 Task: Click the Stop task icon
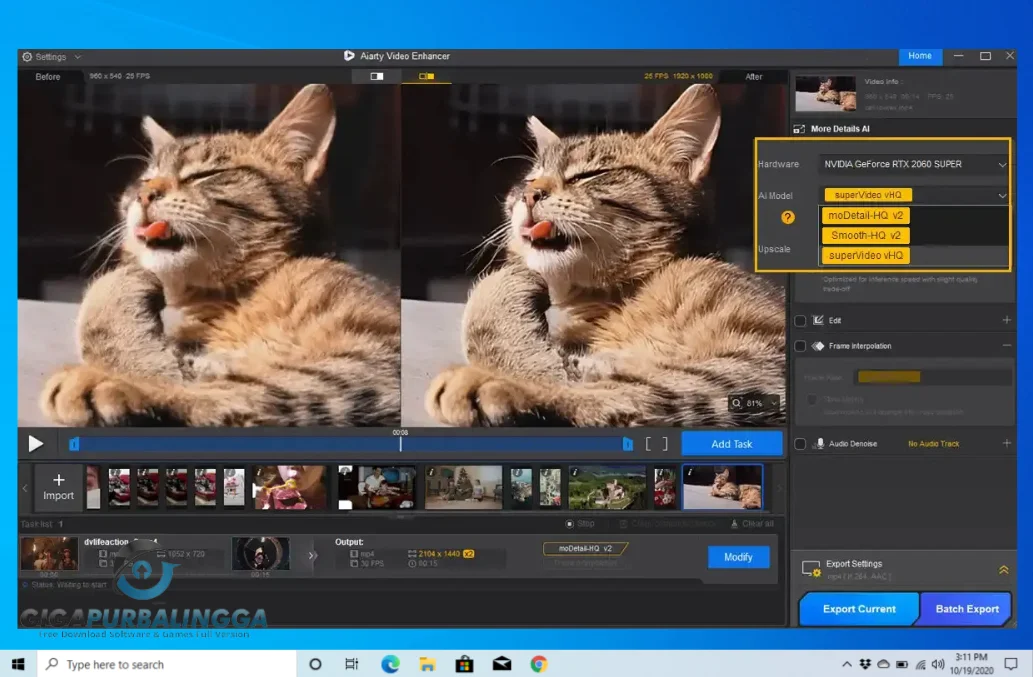point(569,524)
